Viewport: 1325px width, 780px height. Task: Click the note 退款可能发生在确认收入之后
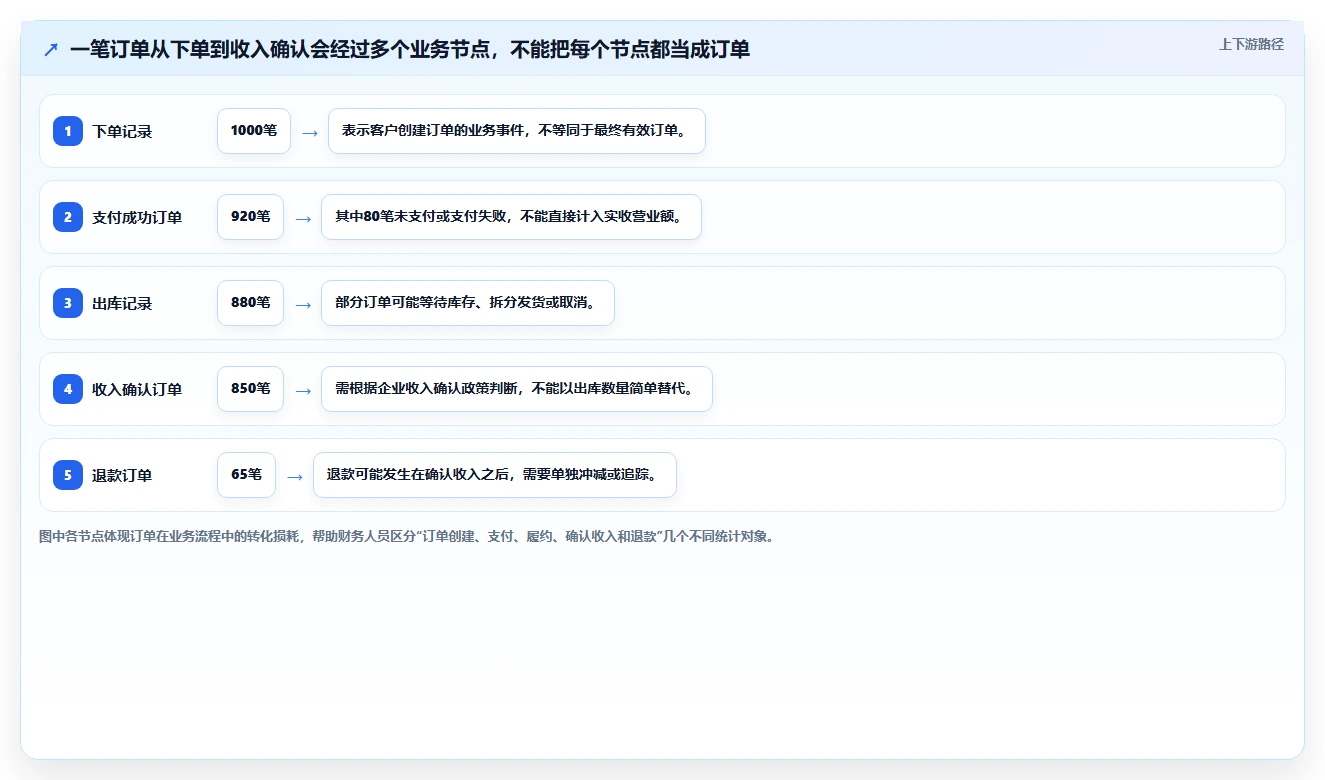pos(495,475)
